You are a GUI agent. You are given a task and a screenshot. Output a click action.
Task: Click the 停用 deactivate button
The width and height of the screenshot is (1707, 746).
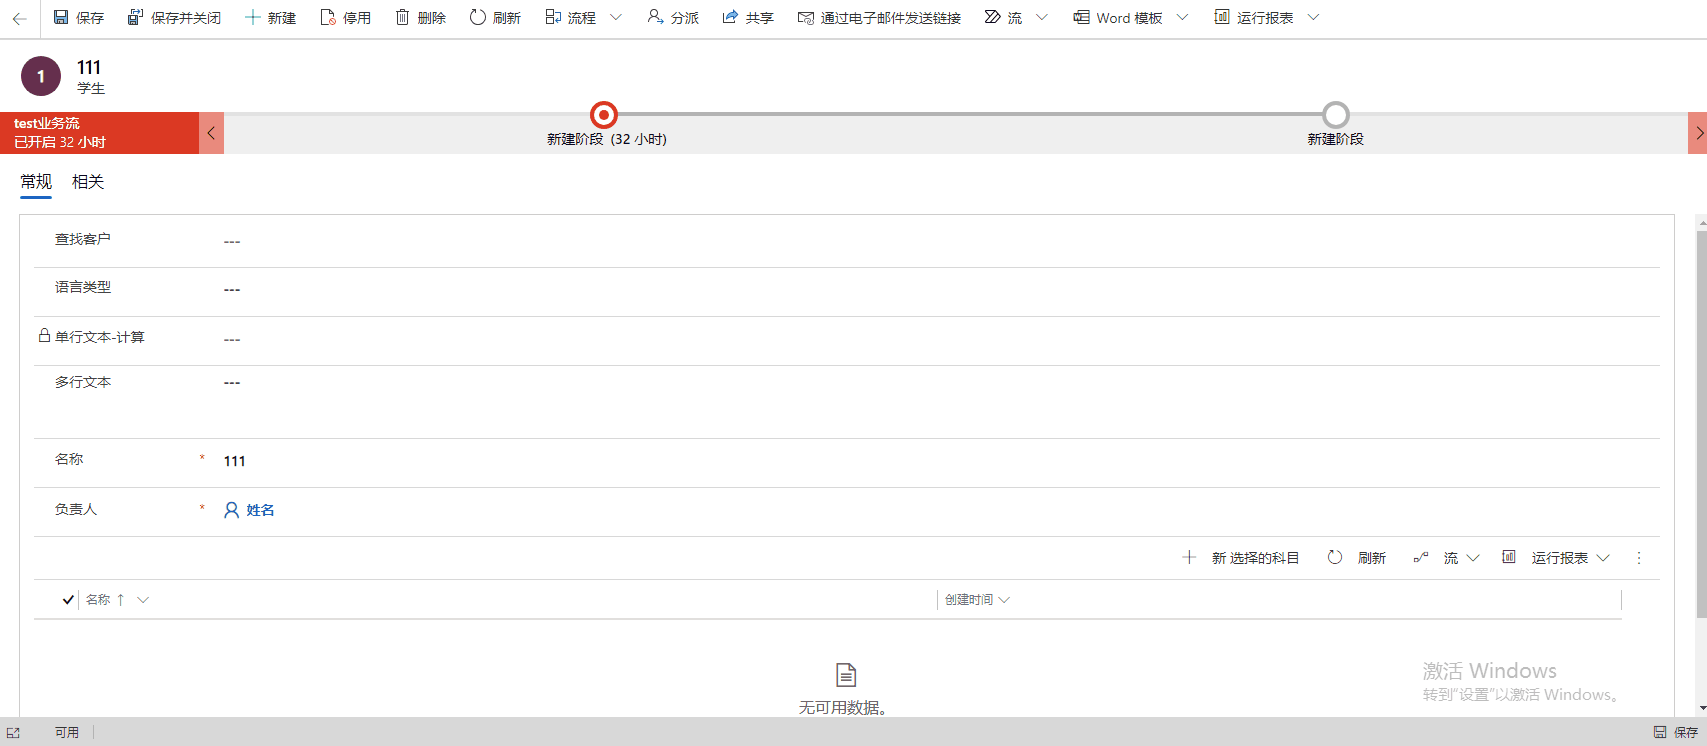(x=345, y=18)
